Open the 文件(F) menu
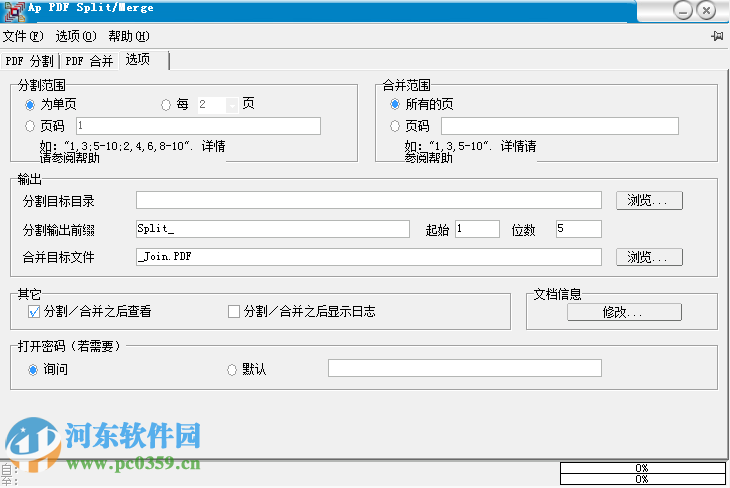Image resolution: width=730 pixels, height=488 pixels. [x=23, y=36]
